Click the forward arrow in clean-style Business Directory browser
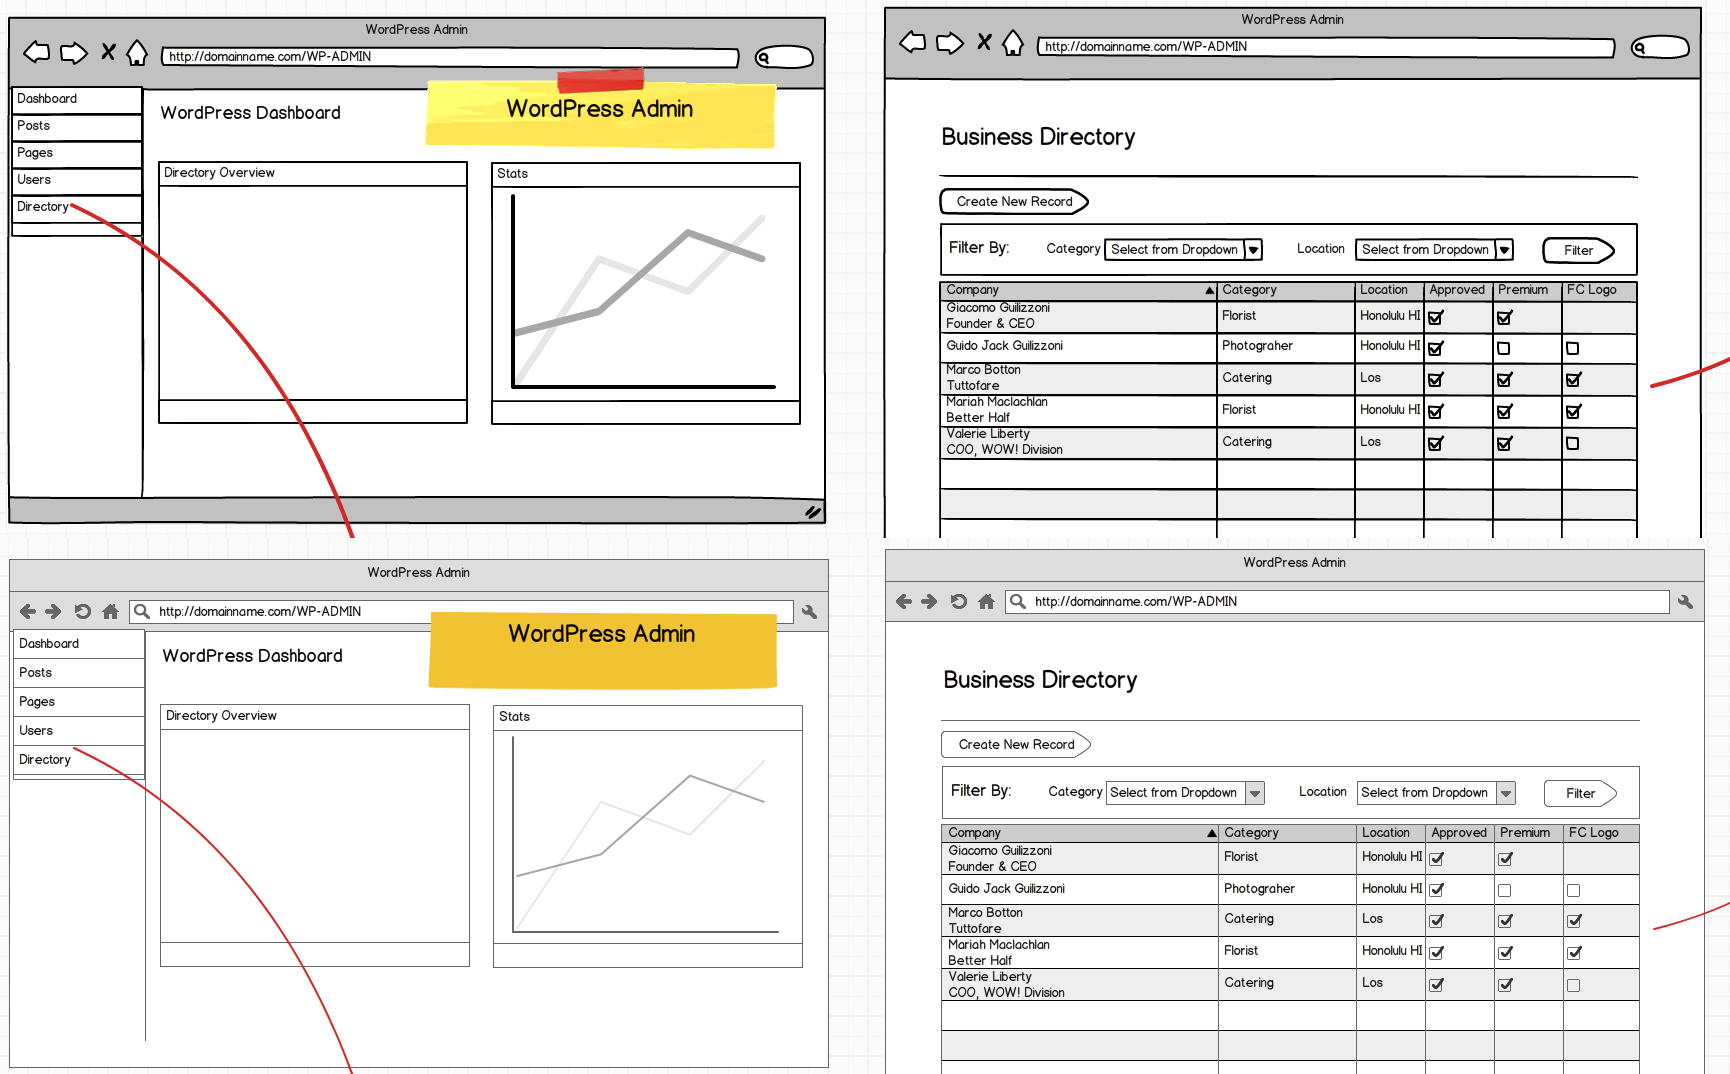Viewport: 1730px width, 1074px height. pyautogui.click(x=929, y=601)
